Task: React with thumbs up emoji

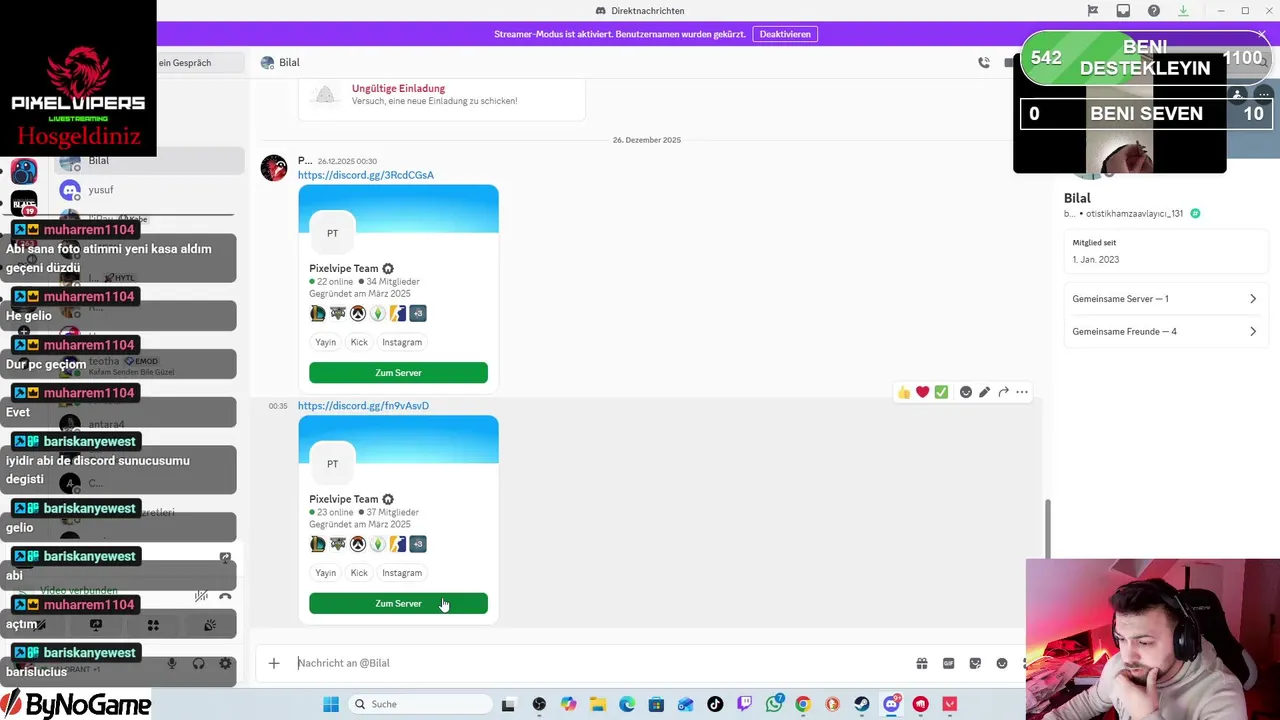Action: pos(904,392)
